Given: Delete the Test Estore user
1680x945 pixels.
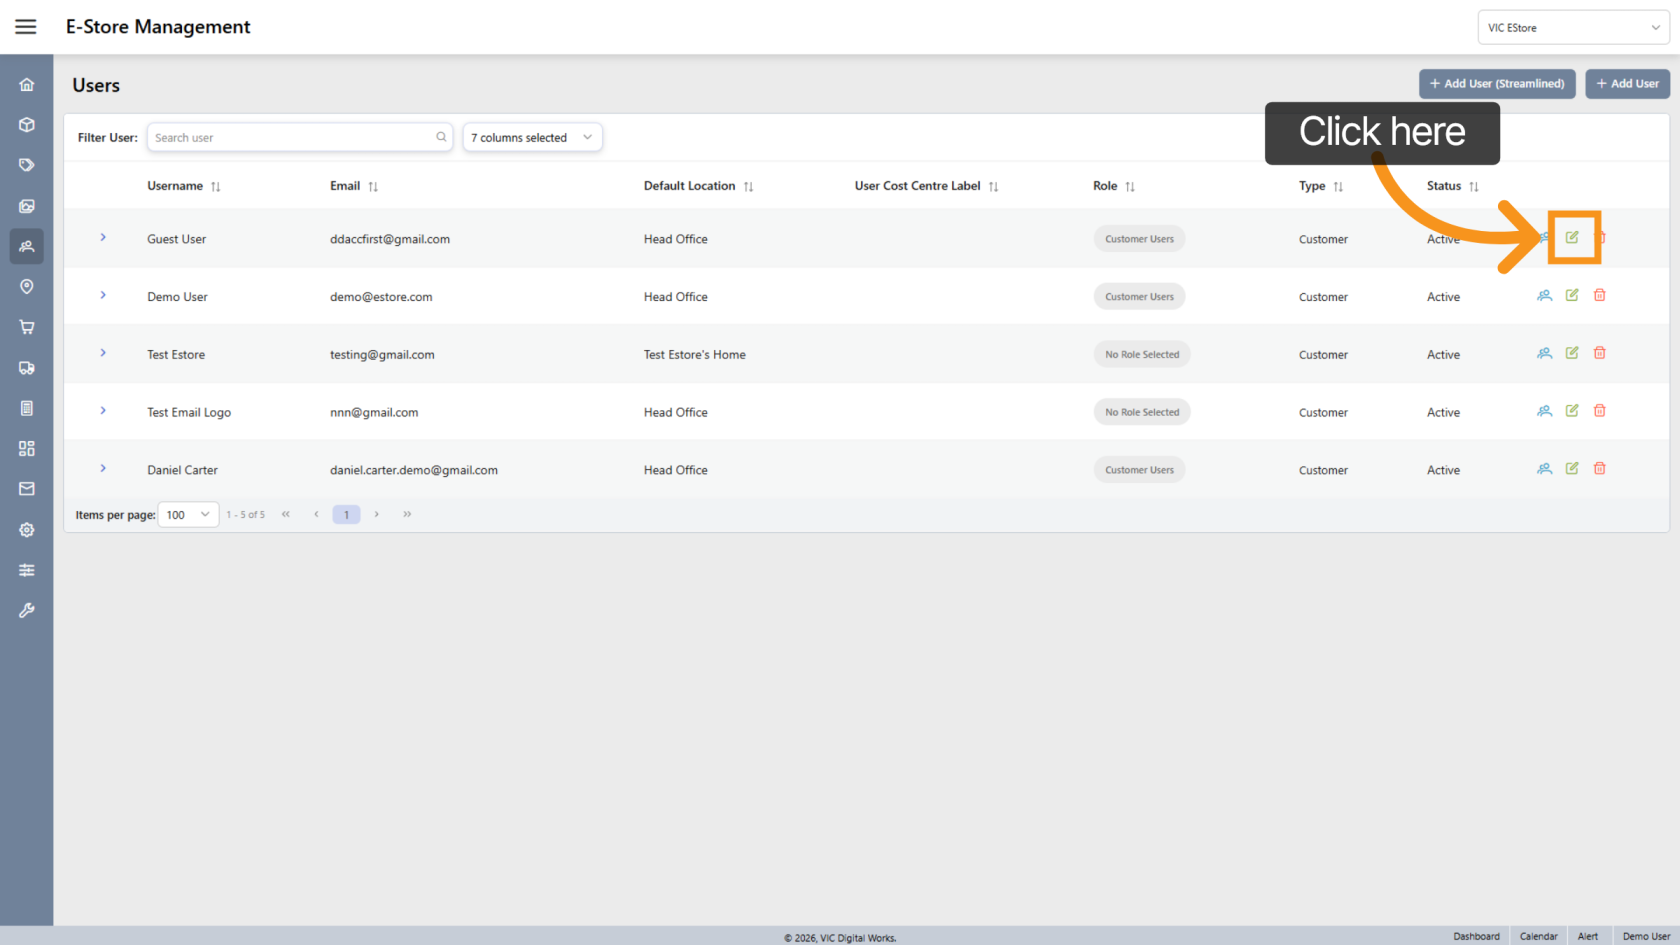Looking at the screenshot, I should [1600, 352].
